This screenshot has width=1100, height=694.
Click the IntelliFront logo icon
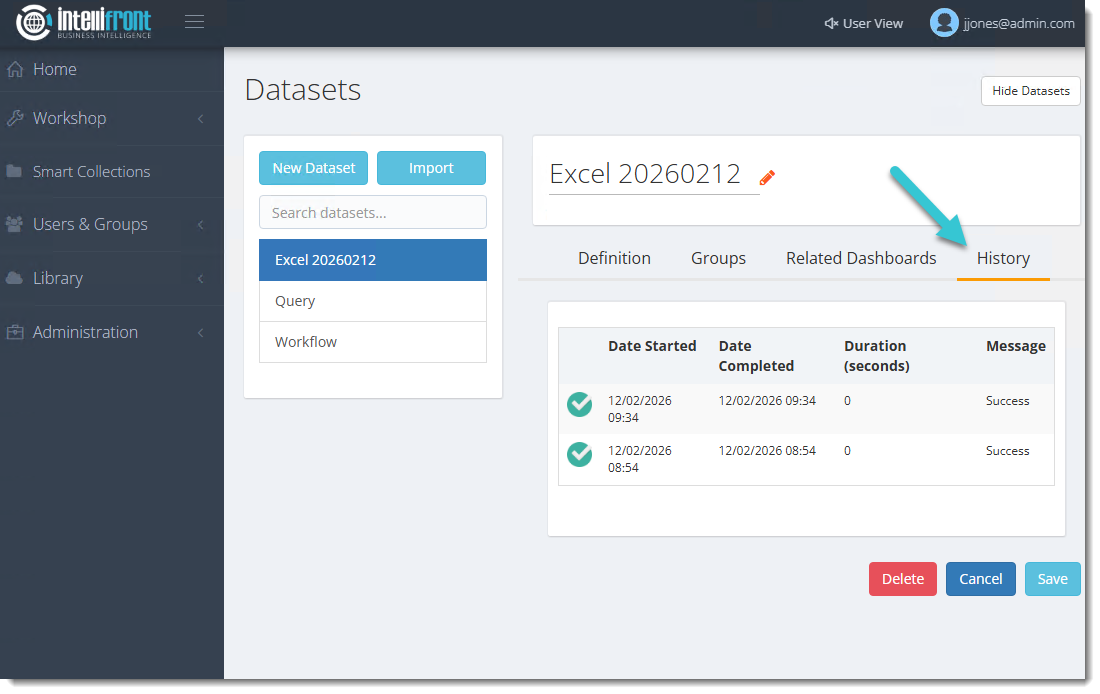coord(33,23)
